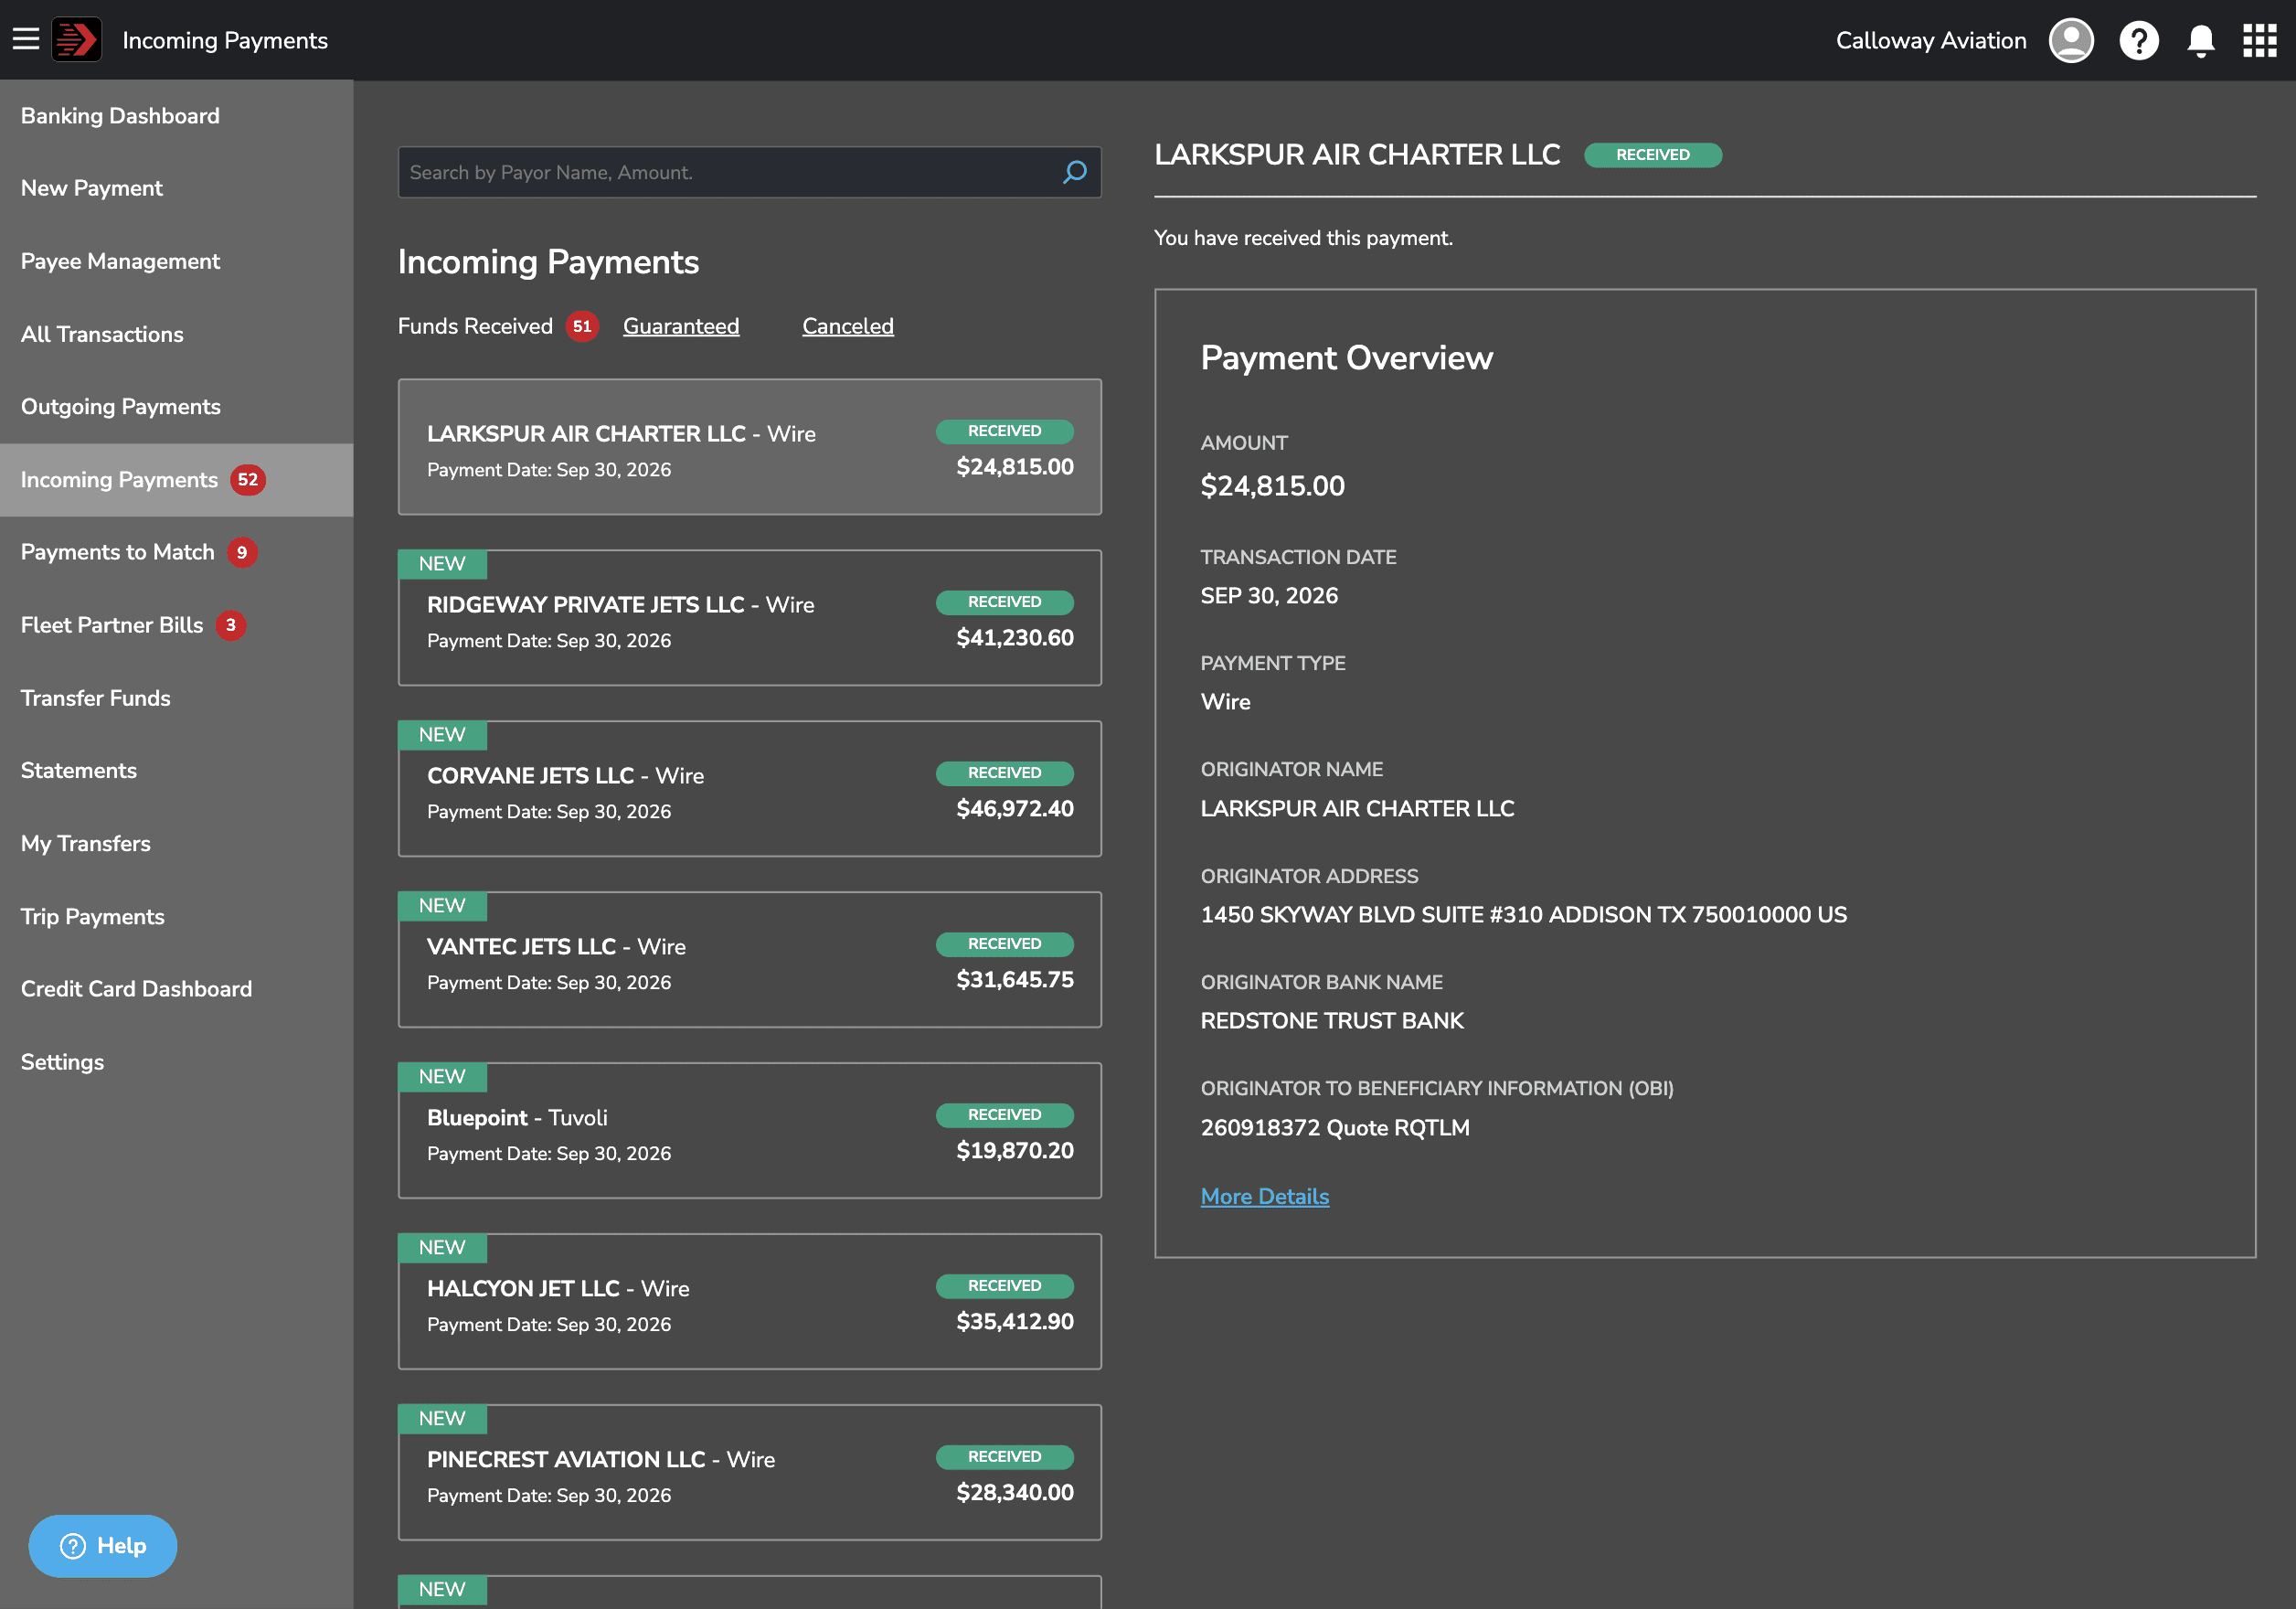Click the red arrow app logo
Image resolution: width=2296 pixels, height=1609 pixels.
pos(77,40)
